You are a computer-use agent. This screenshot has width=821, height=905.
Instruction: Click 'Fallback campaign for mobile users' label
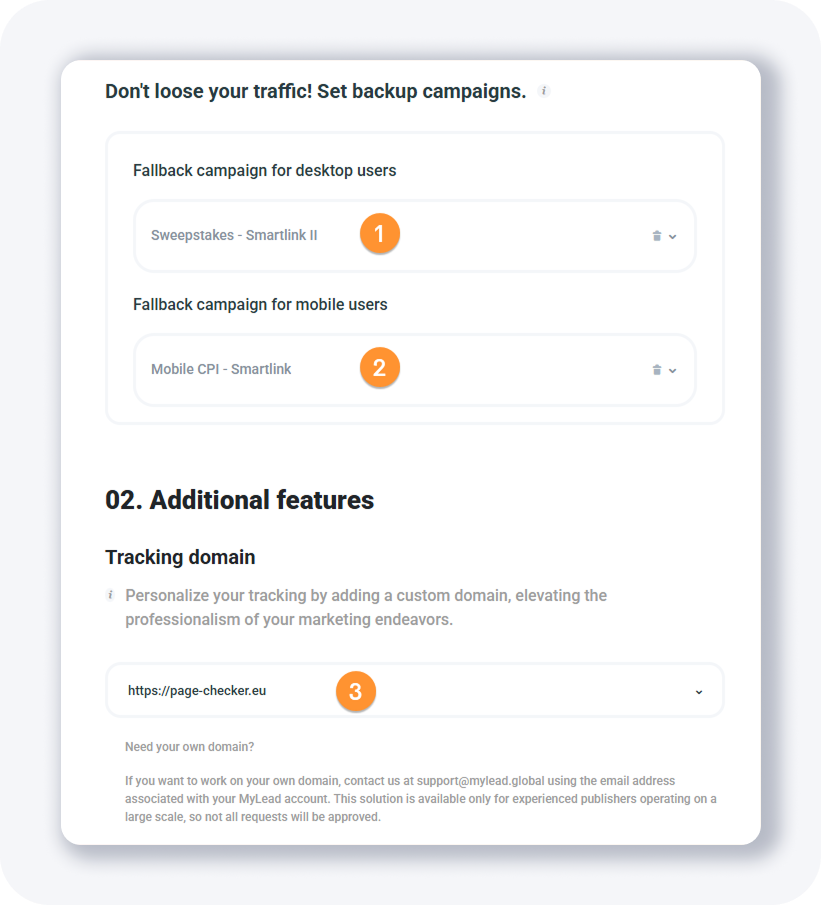(x=260, y=304)
